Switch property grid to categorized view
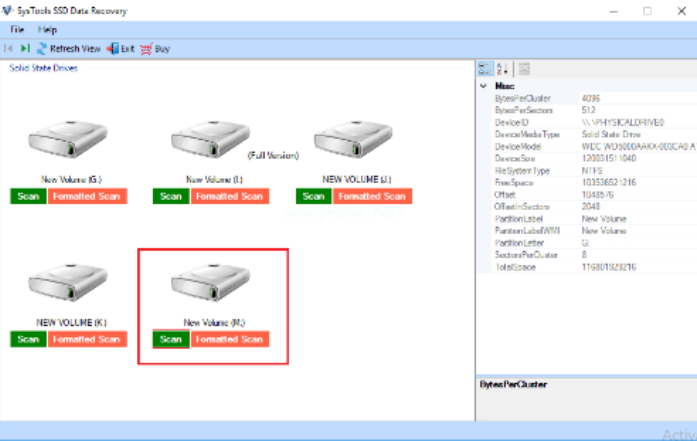Screen dimensions: 697x441 pyautogui.click(x=485, y=69)
